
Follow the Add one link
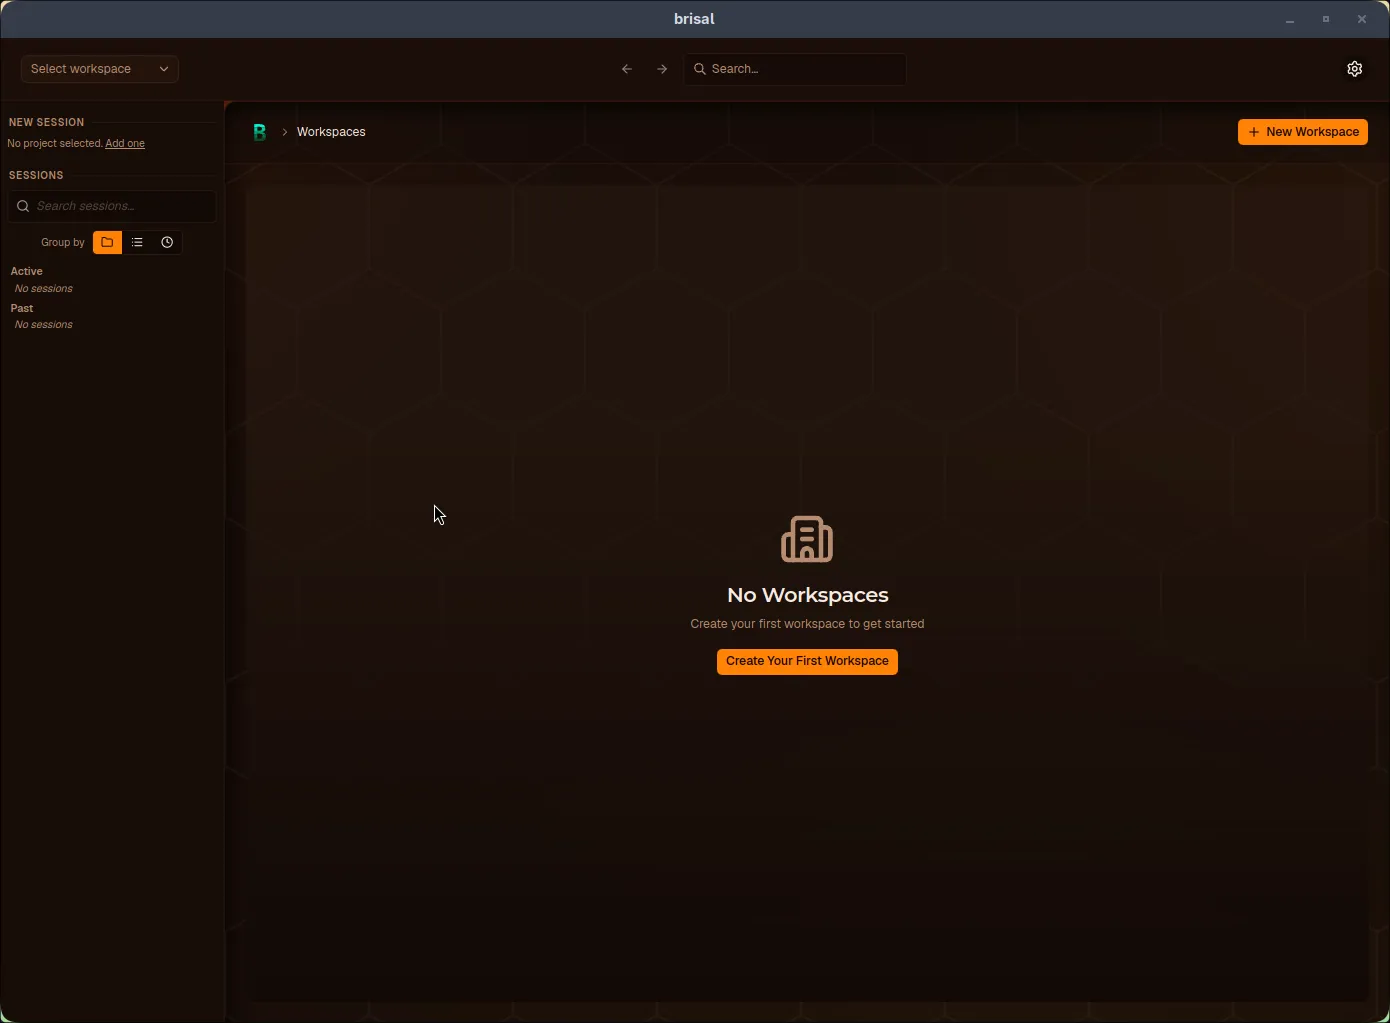click(x=125, y=144)
